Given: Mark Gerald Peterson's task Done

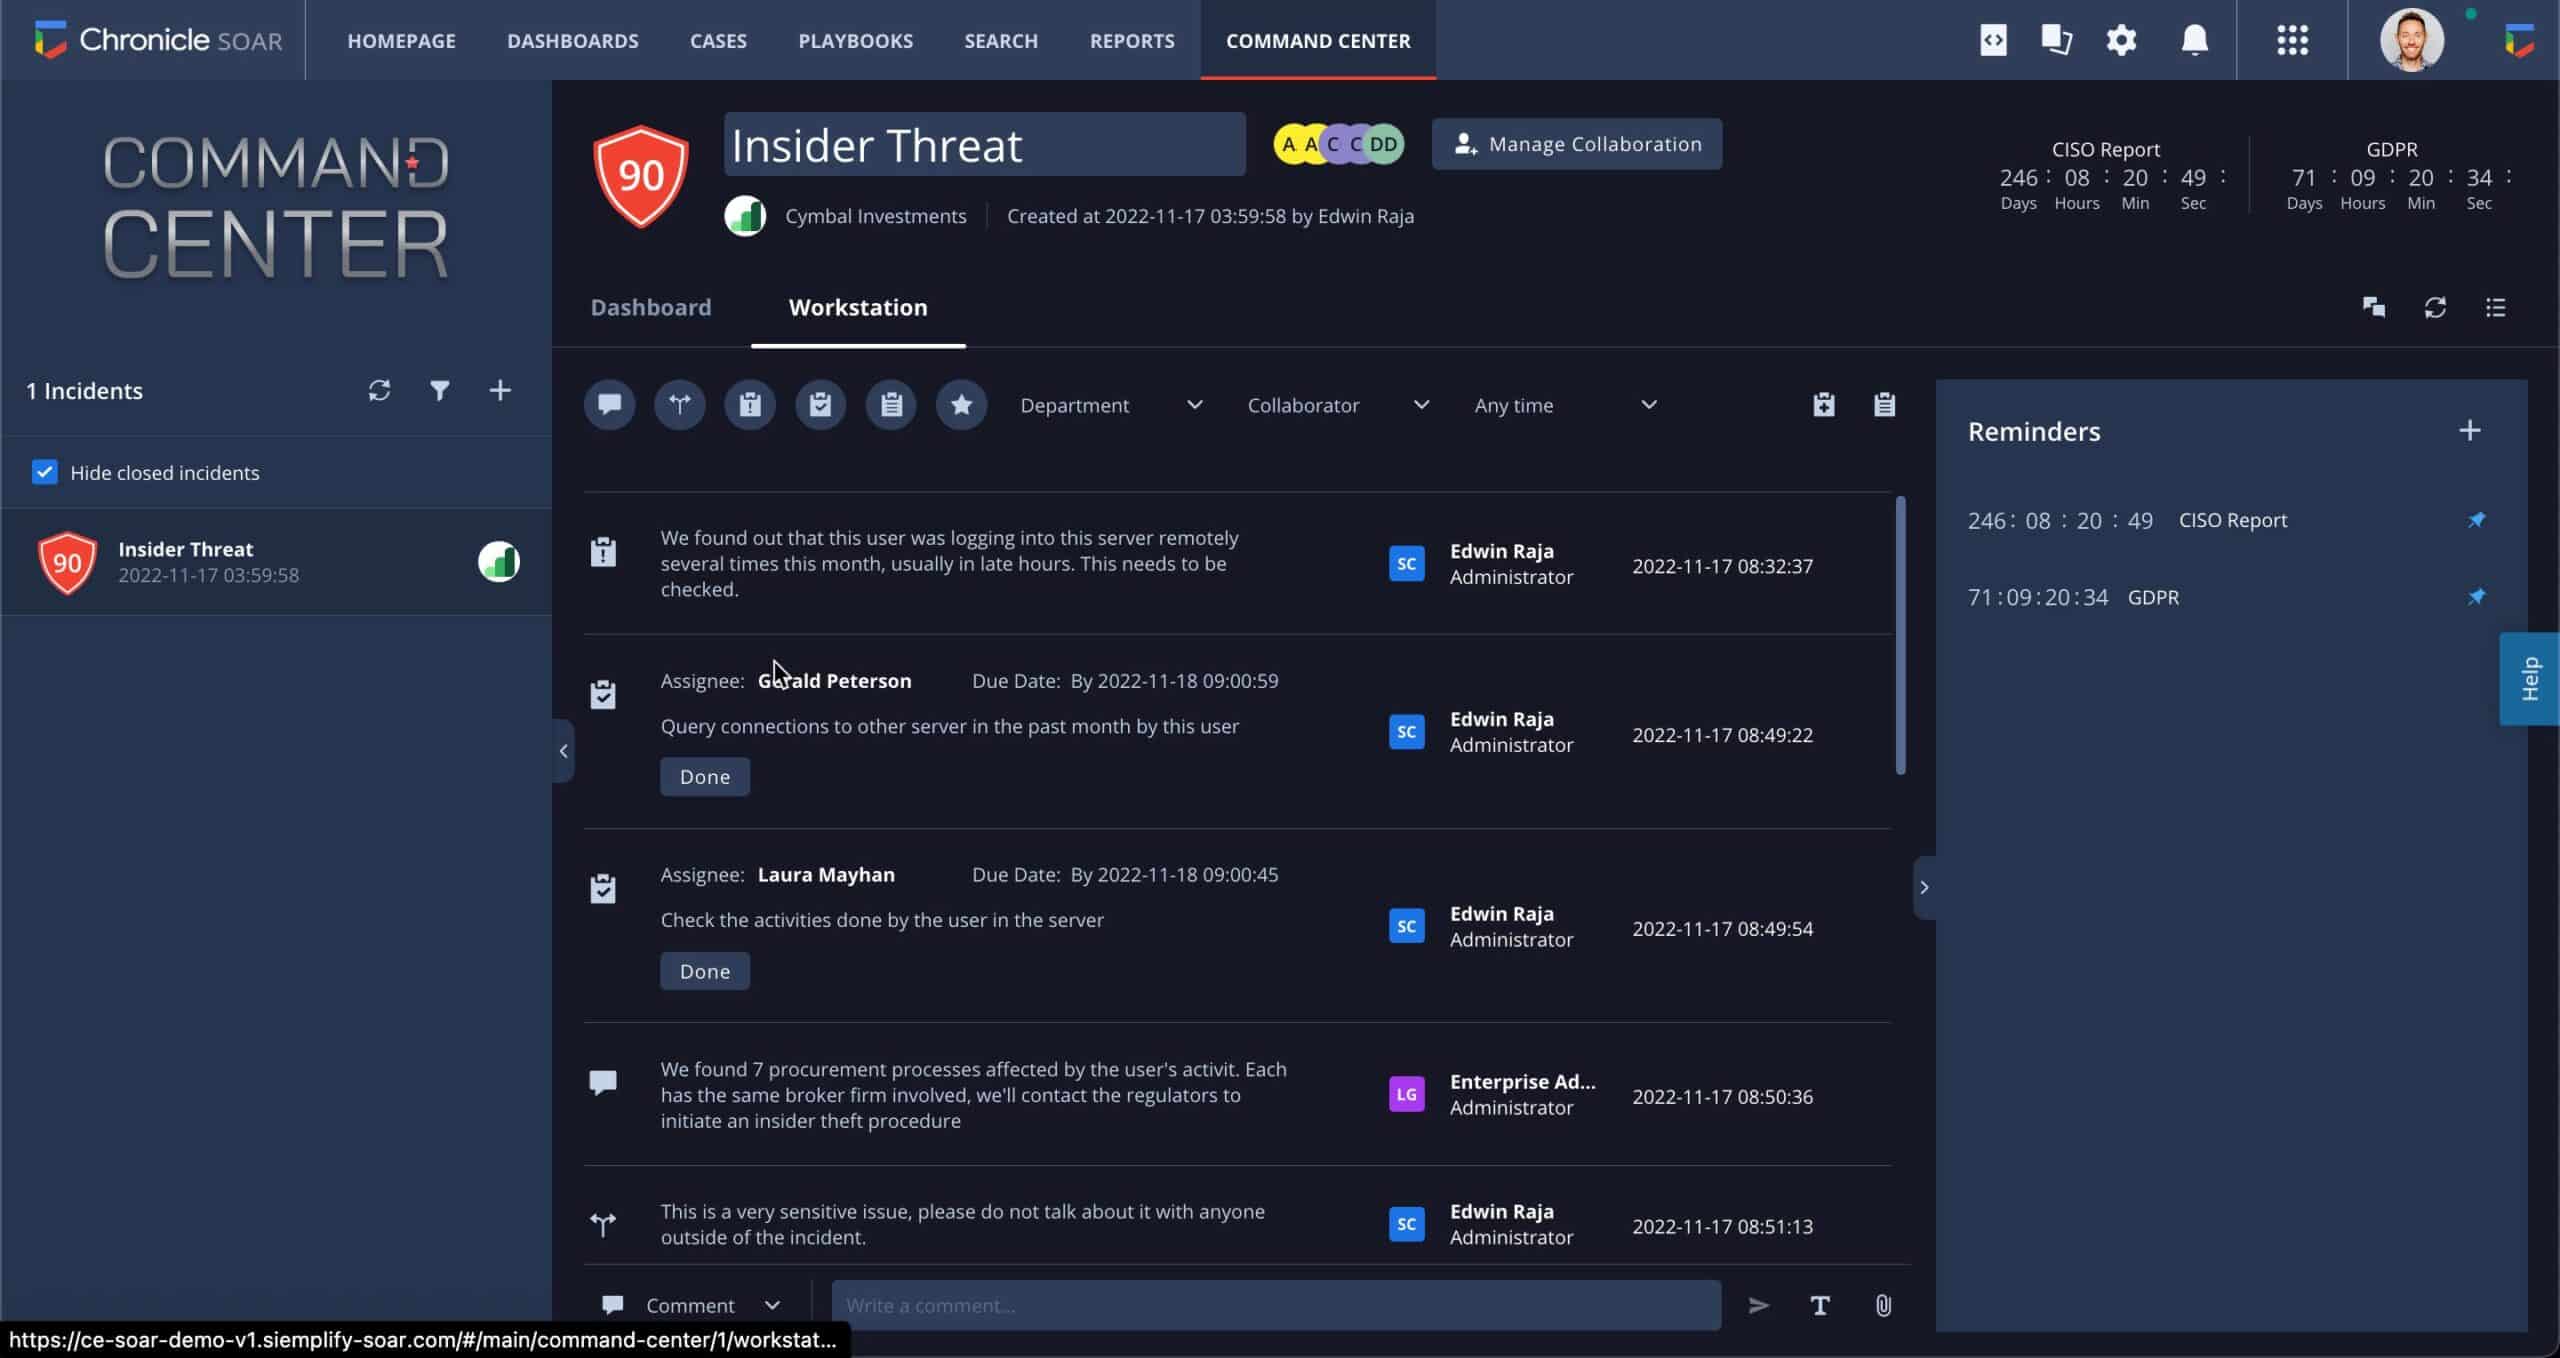Looking at the screenshot, I should pyautogui.click(x=705, y=777).
